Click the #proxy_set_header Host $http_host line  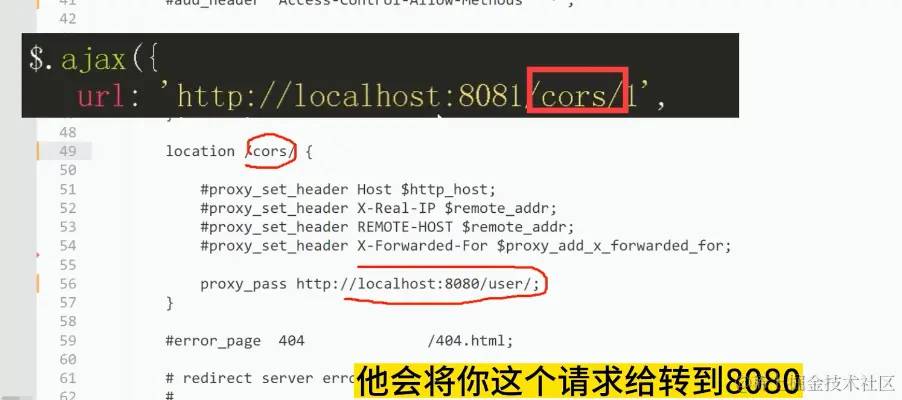(x=348, y=189)
